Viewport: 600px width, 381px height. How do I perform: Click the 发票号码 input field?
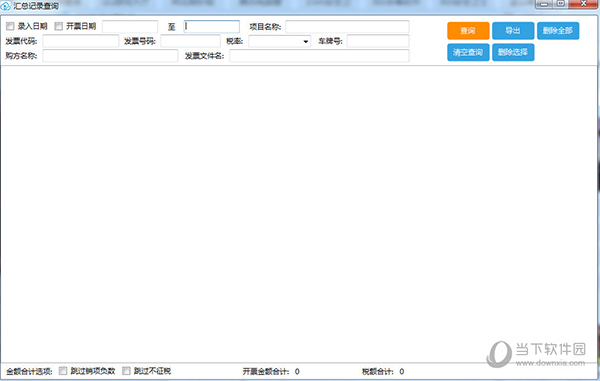(190, 41)
